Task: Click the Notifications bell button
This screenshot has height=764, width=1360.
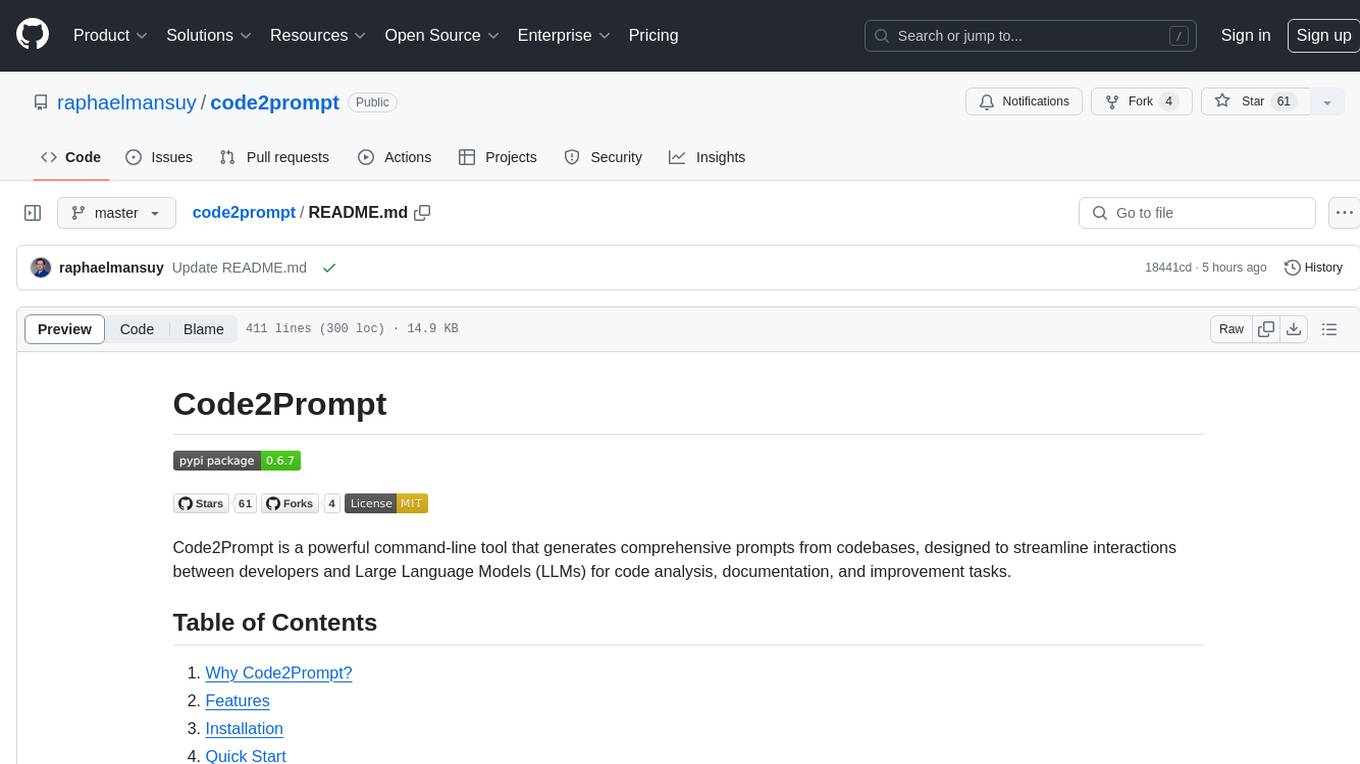Action: (1024, 102)
